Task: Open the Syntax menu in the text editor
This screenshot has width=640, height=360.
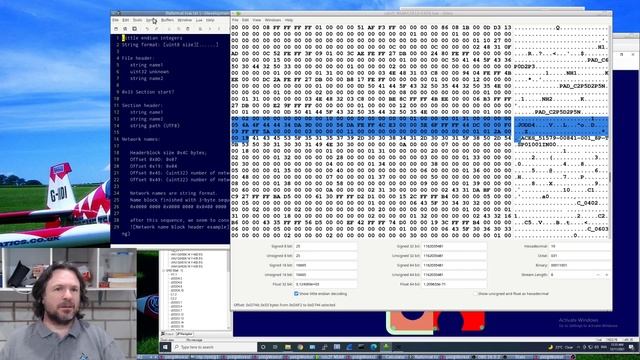Action: tap(151, 20)
